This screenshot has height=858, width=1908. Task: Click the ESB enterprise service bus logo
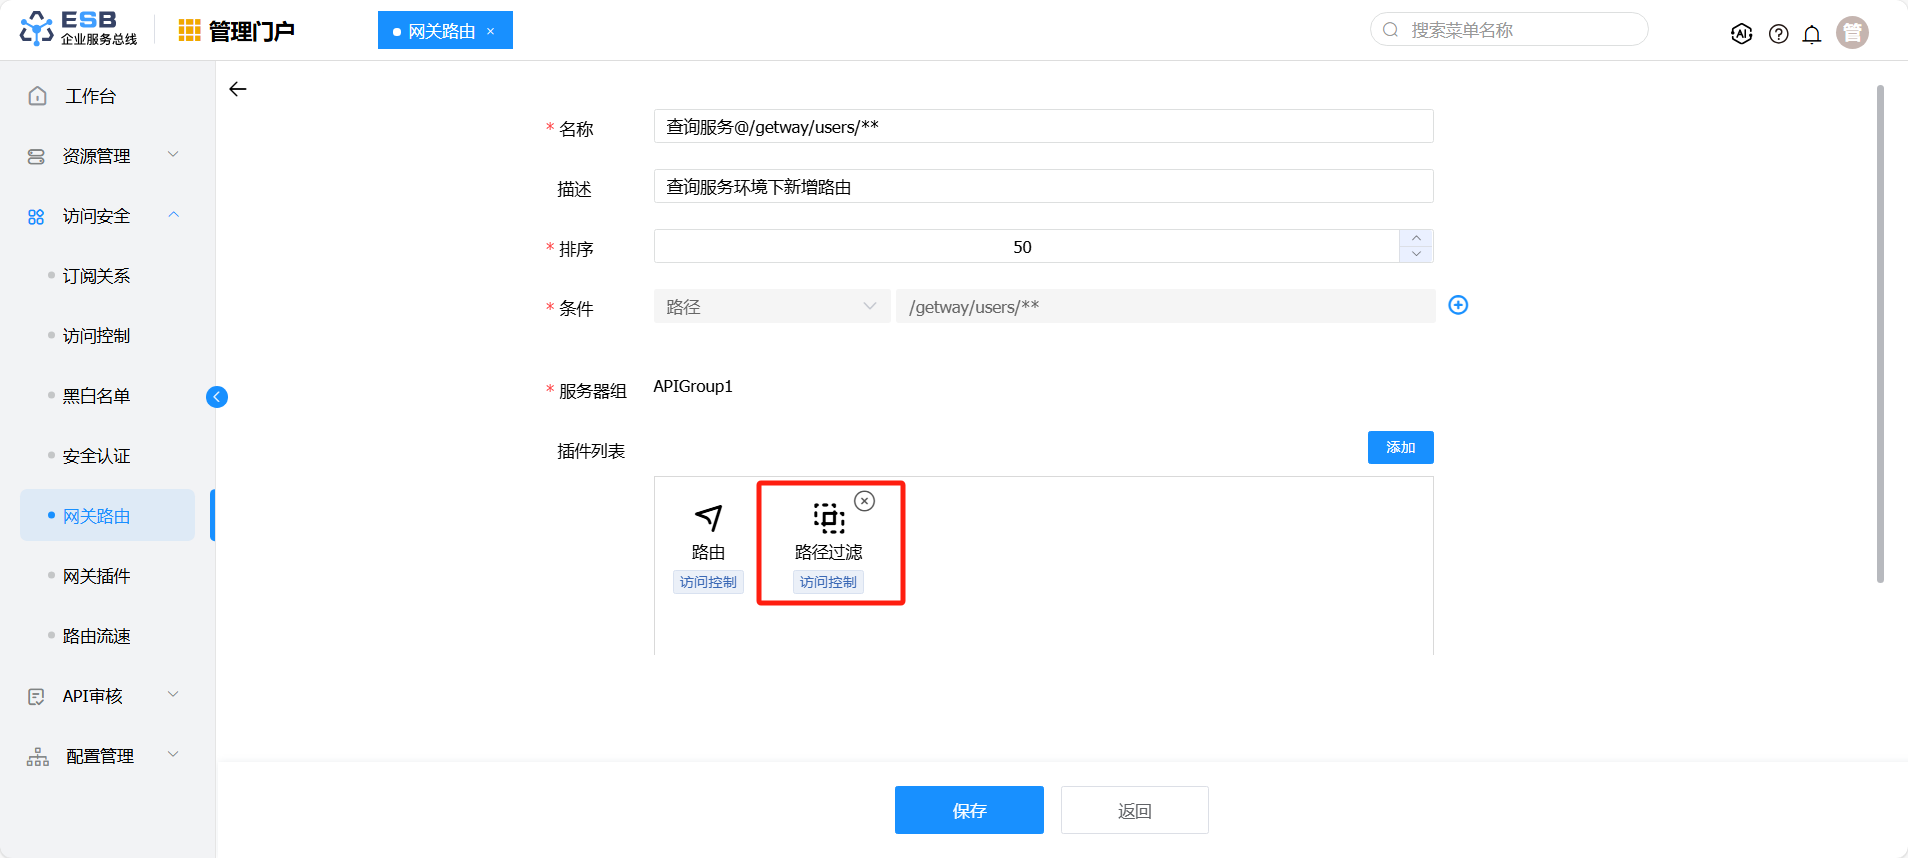pyautogui.click(x=78, y=29)
